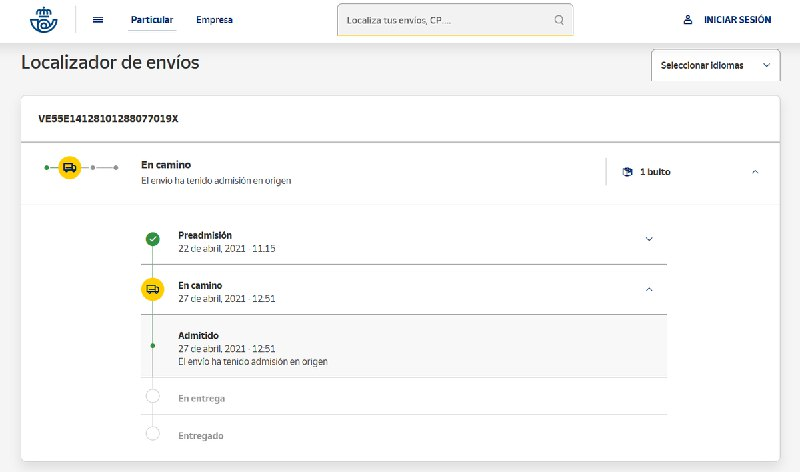Collapse the En camino step chevron

coord(649,289)
